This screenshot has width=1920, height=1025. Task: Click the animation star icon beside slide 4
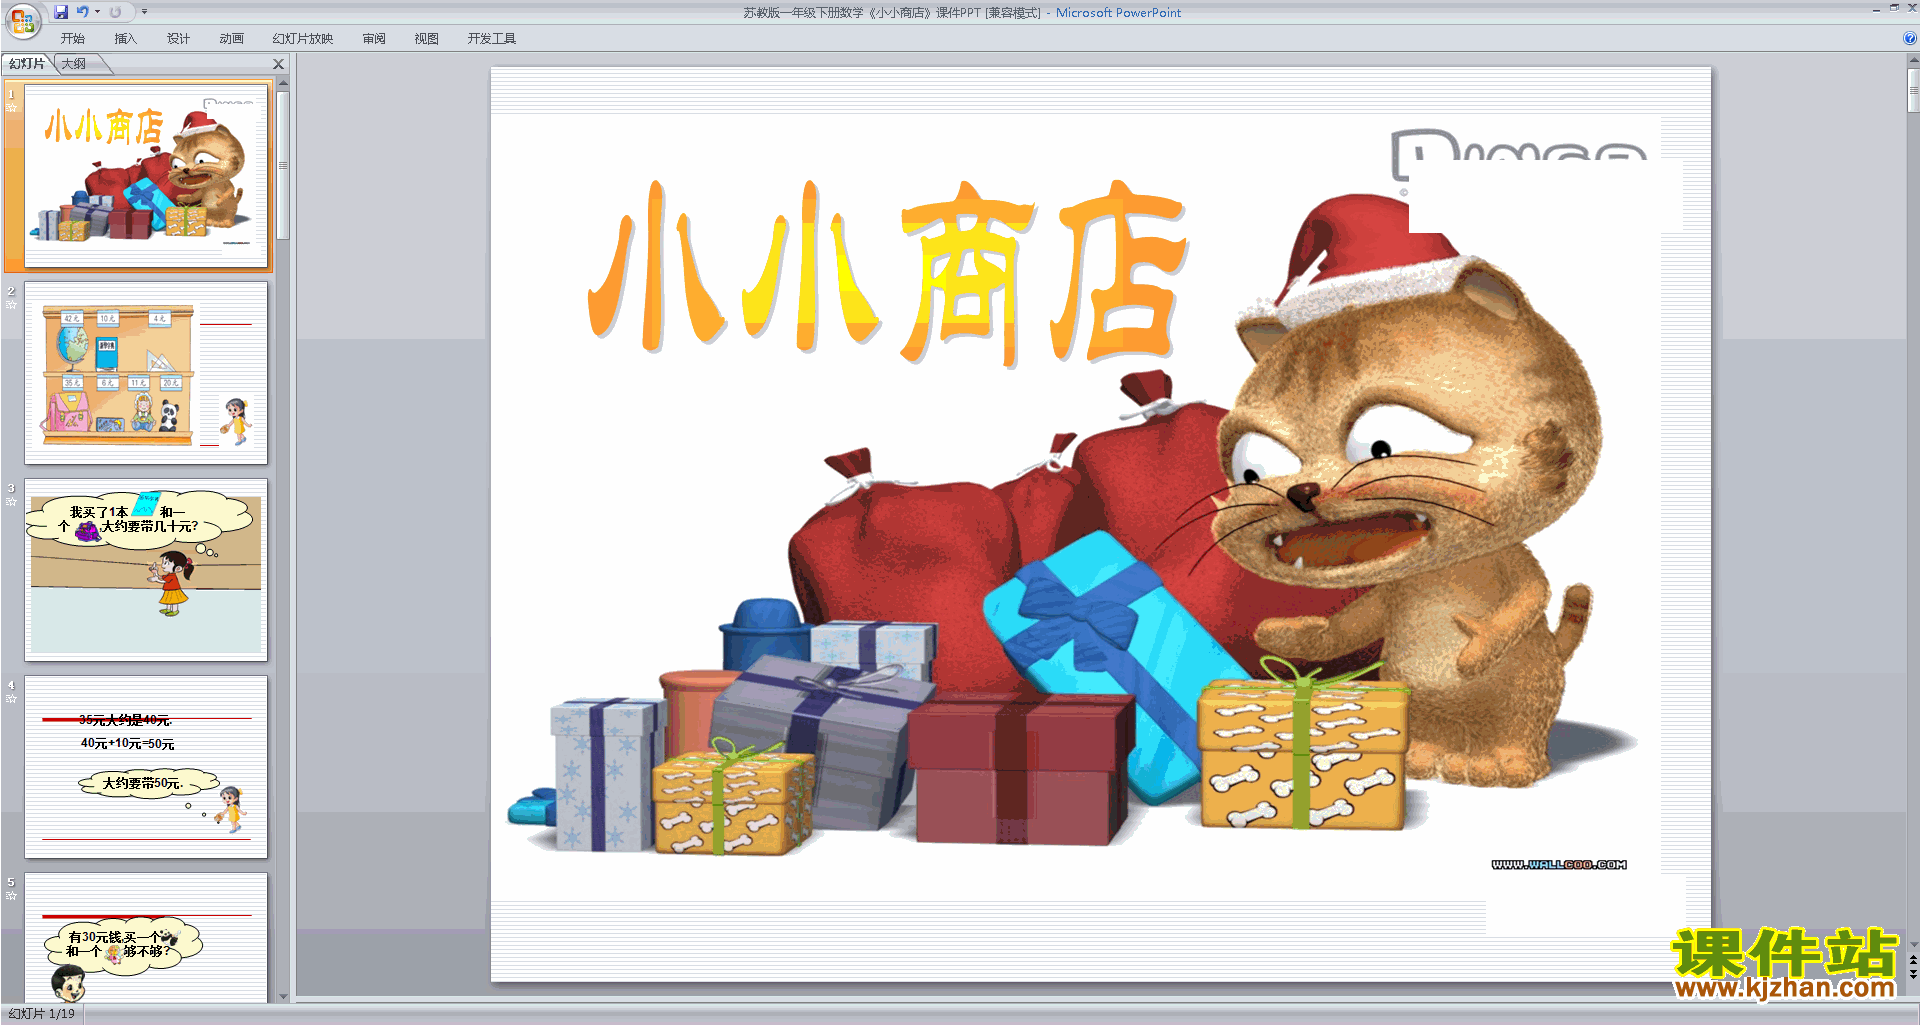pyautogui.click(x=11, y=699)
